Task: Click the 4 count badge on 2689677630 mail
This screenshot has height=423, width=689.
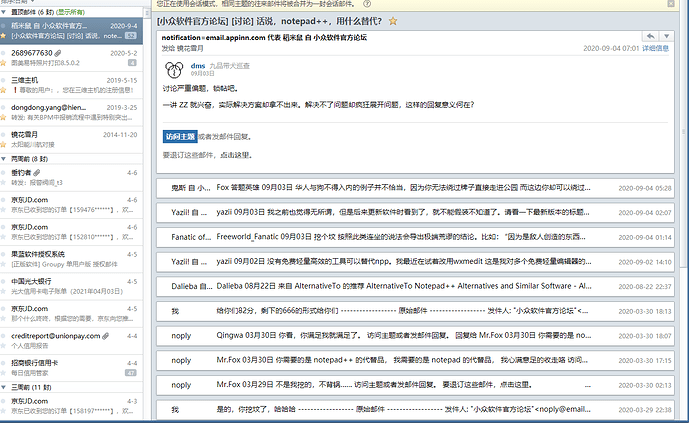Action: coord(132,63)
